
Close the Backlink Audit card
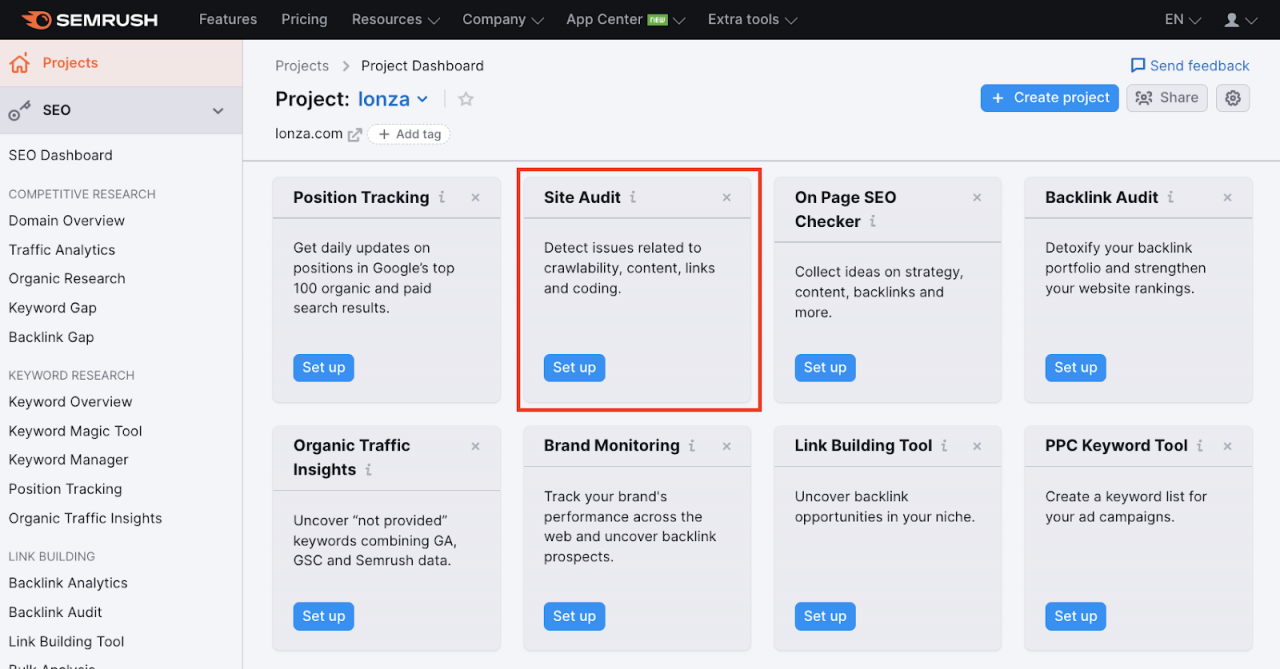pos(1228,198)
